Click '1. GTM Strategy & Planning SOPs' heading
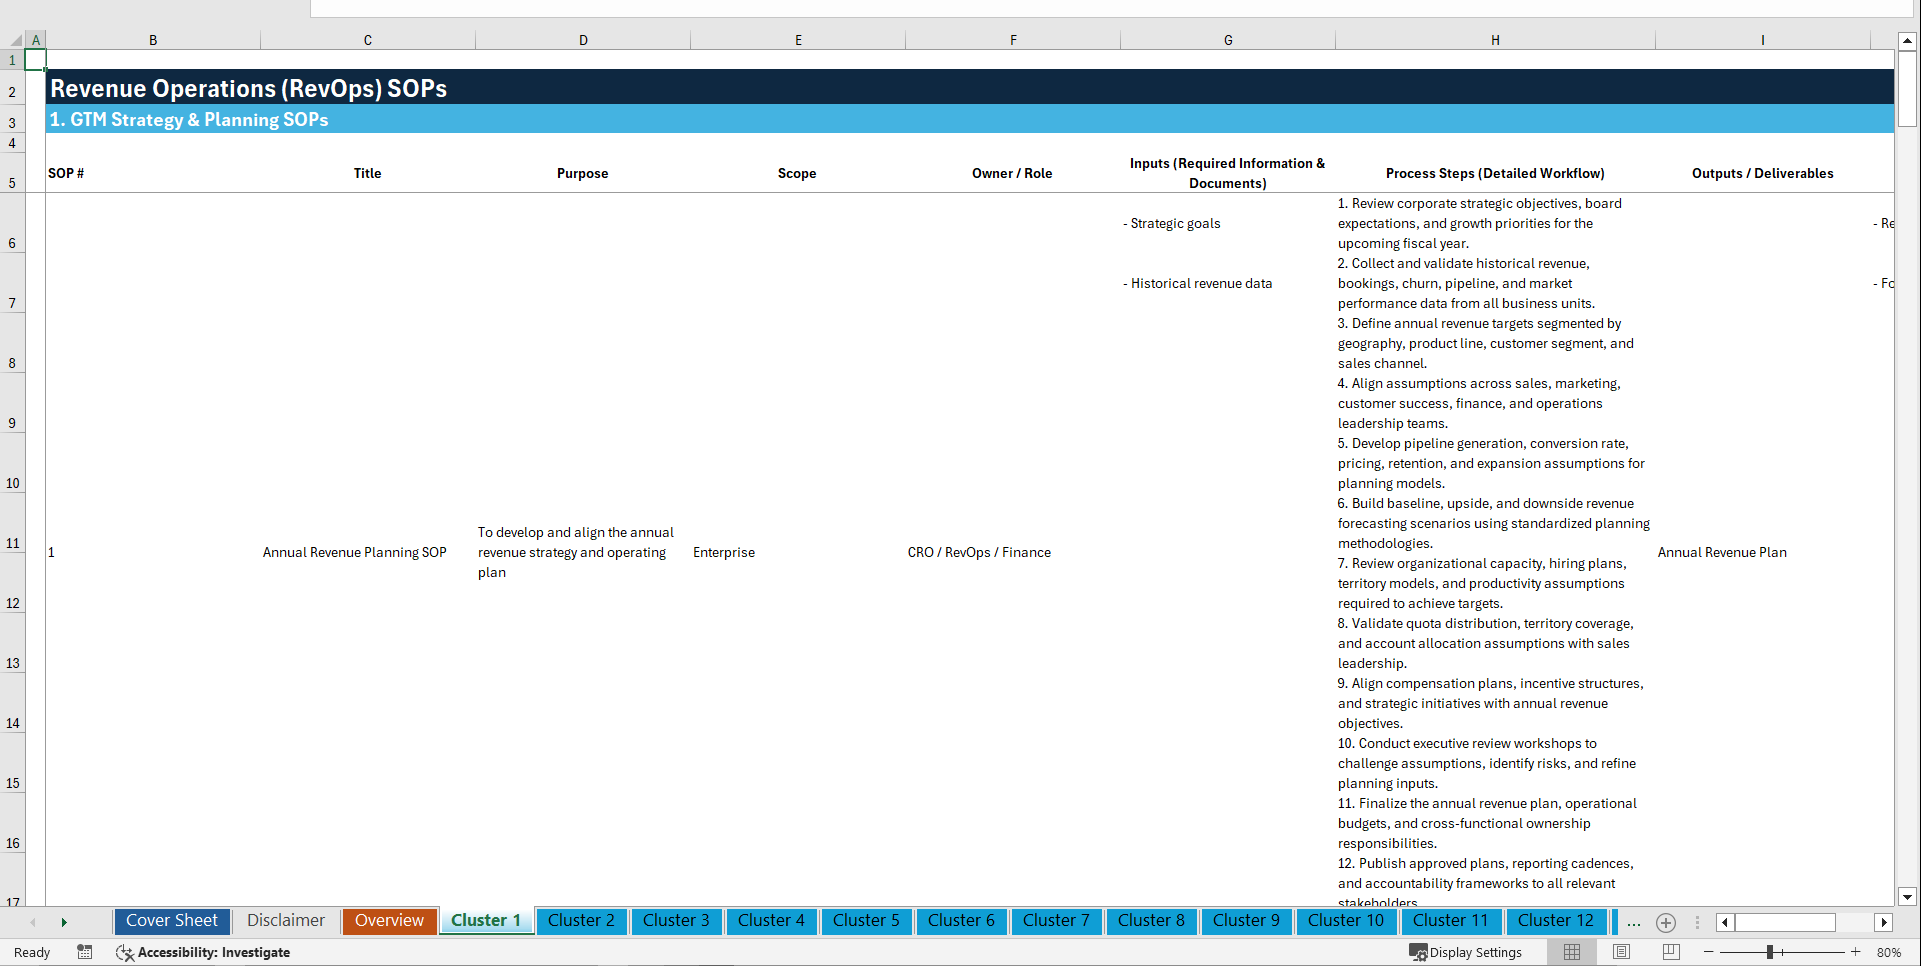Image resolution: width=1921 pixels, height=966 pixels. coord(189,119)
